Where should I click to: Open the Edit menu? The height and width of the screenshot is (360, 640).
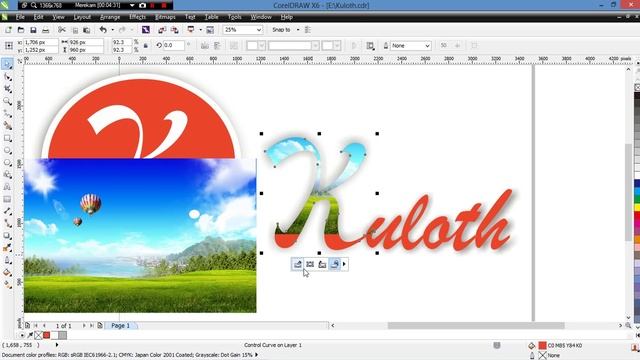38,17
